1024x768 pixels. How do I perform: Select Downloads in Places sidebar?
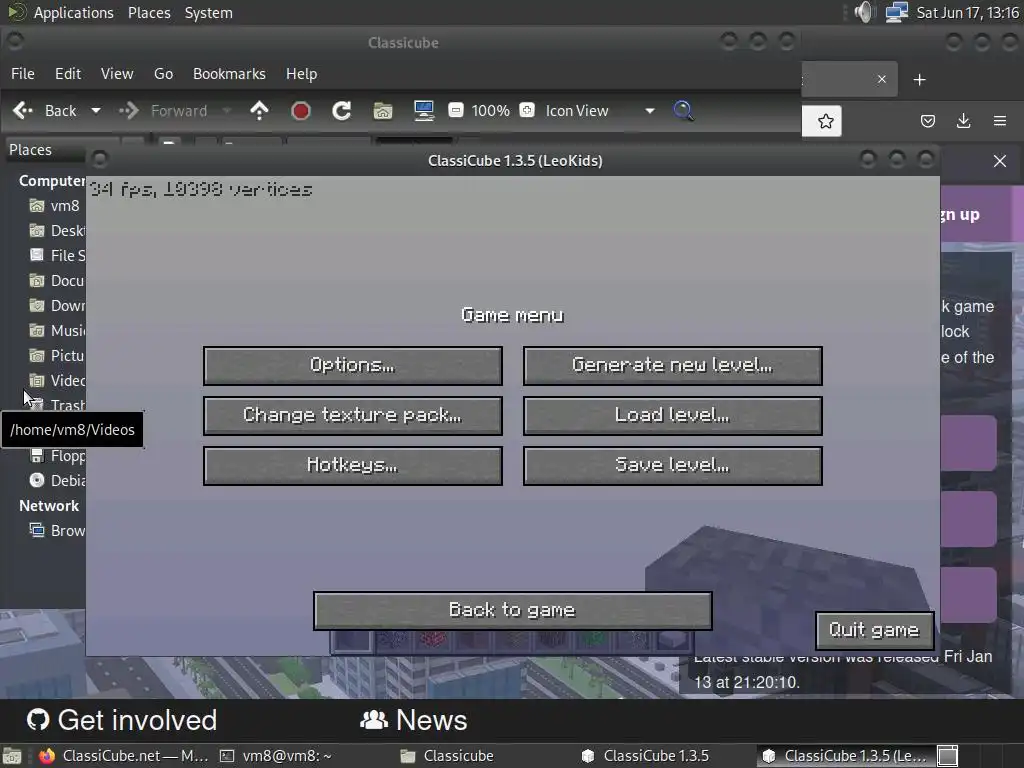pyautogui.click(x=57, y=306)
